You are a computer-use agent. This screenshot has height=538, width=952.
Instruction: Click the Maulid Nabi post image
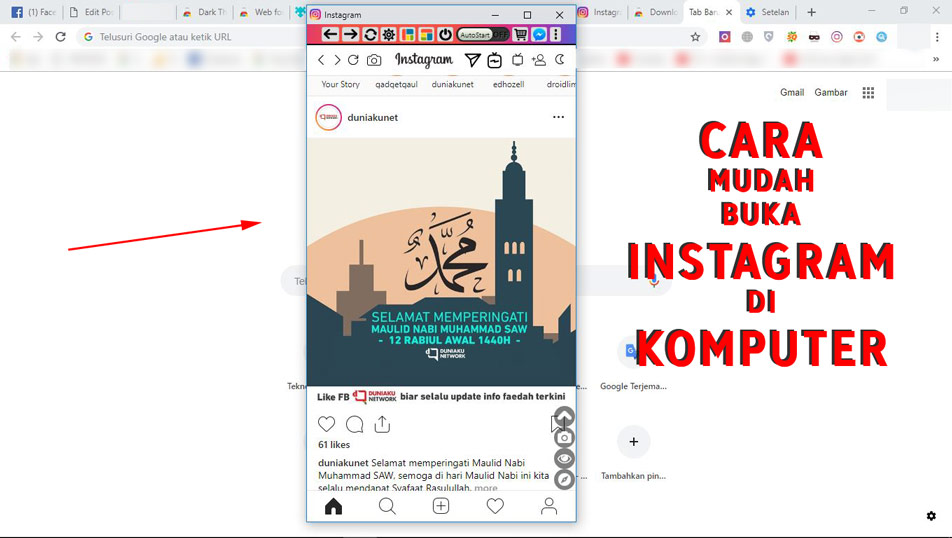[441, 262]
